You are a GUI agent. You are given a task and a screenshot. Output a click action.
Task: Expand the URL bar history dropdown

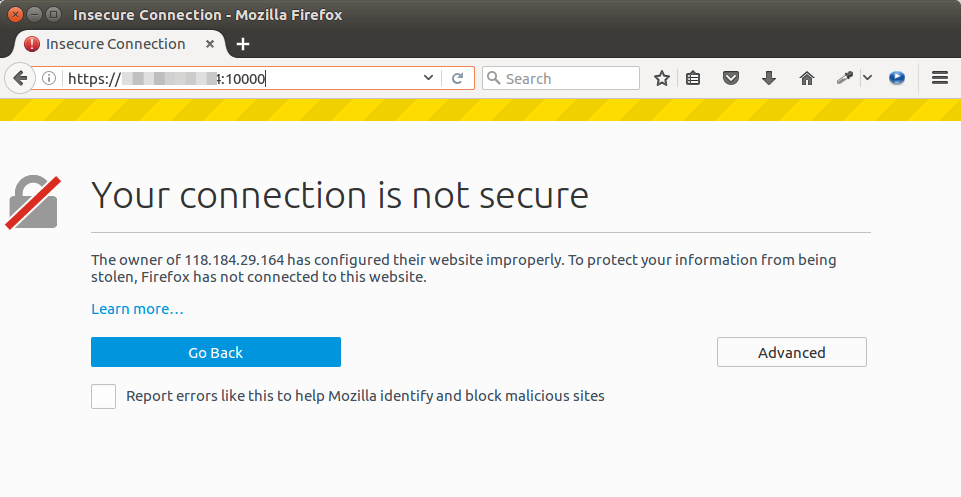tap(429, 78)
